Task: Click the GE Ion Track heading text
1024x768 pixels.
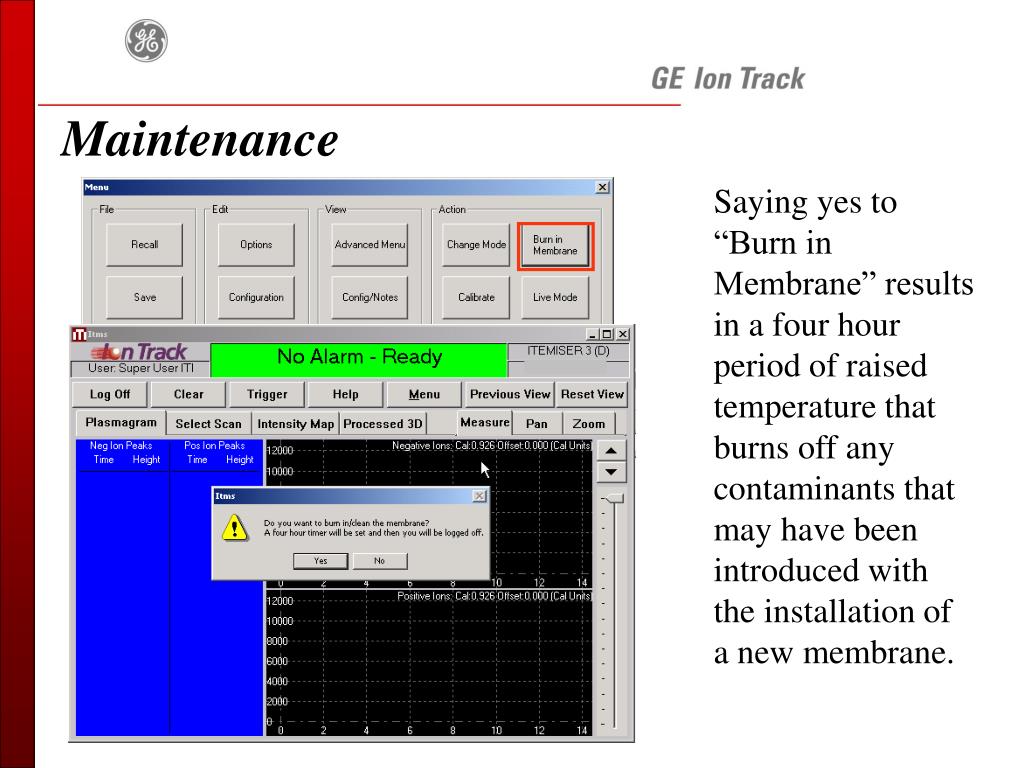Action: coord(728,78)
